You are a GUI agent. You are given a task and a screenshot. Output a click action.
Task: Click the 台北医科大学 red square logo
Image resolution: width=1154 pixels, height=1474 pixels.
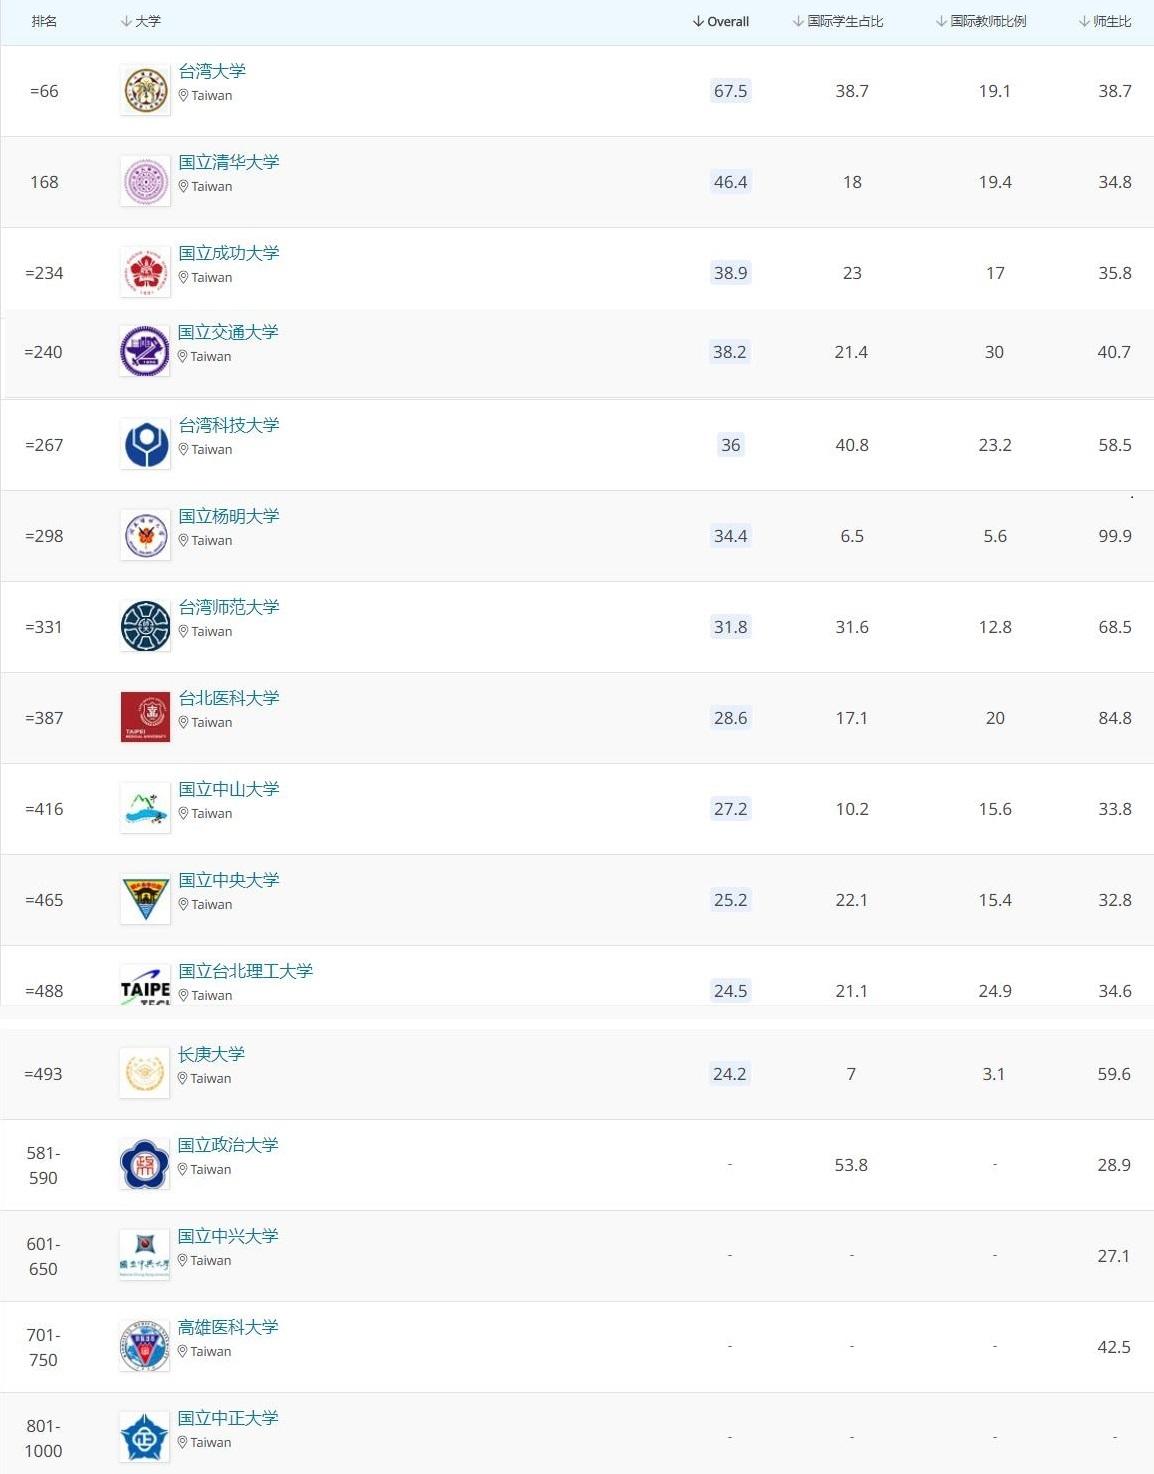(x=145, y=717)
